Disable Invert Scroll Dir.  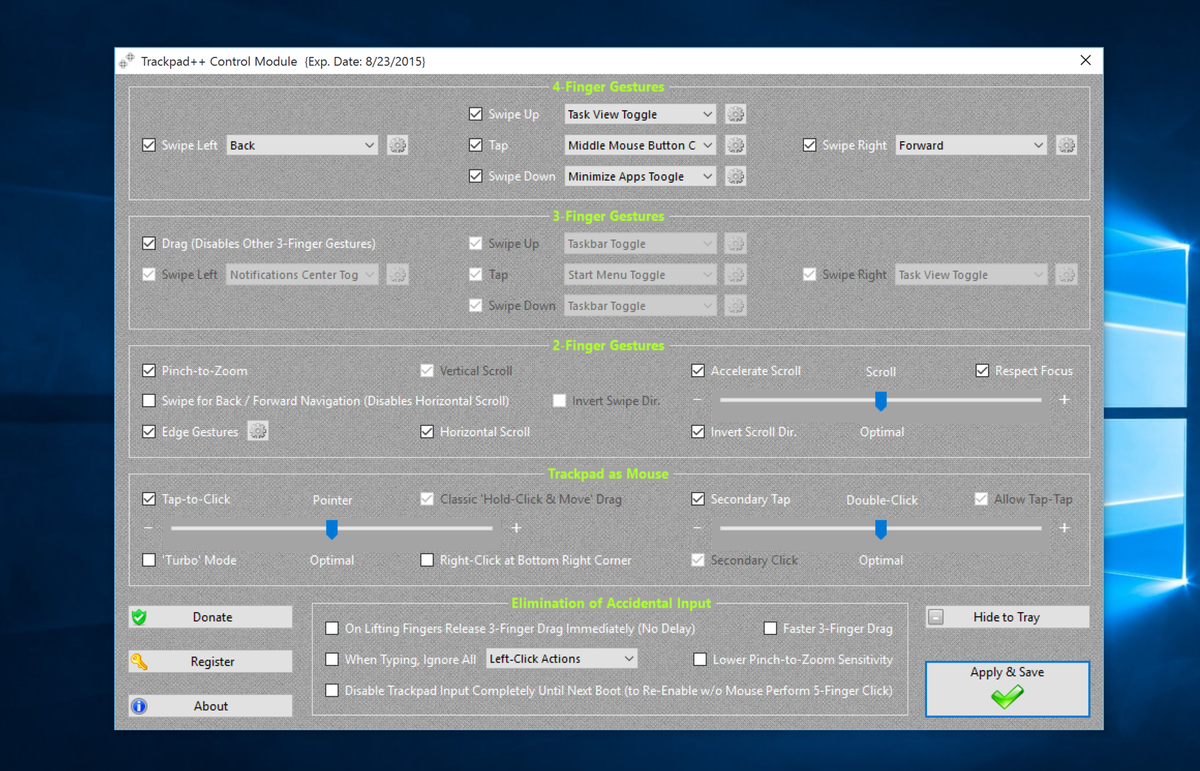[697, 431]
